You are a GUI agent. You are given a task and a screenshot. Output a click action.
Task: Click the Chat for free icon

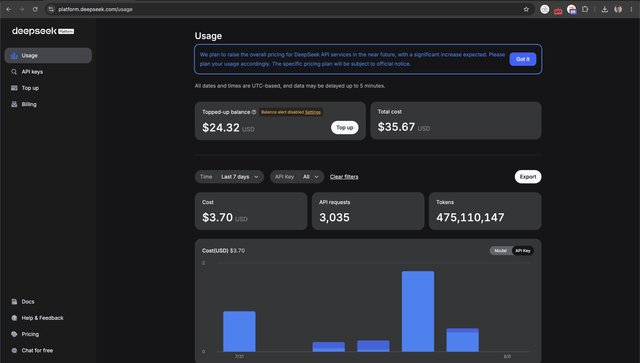point(14,350)
